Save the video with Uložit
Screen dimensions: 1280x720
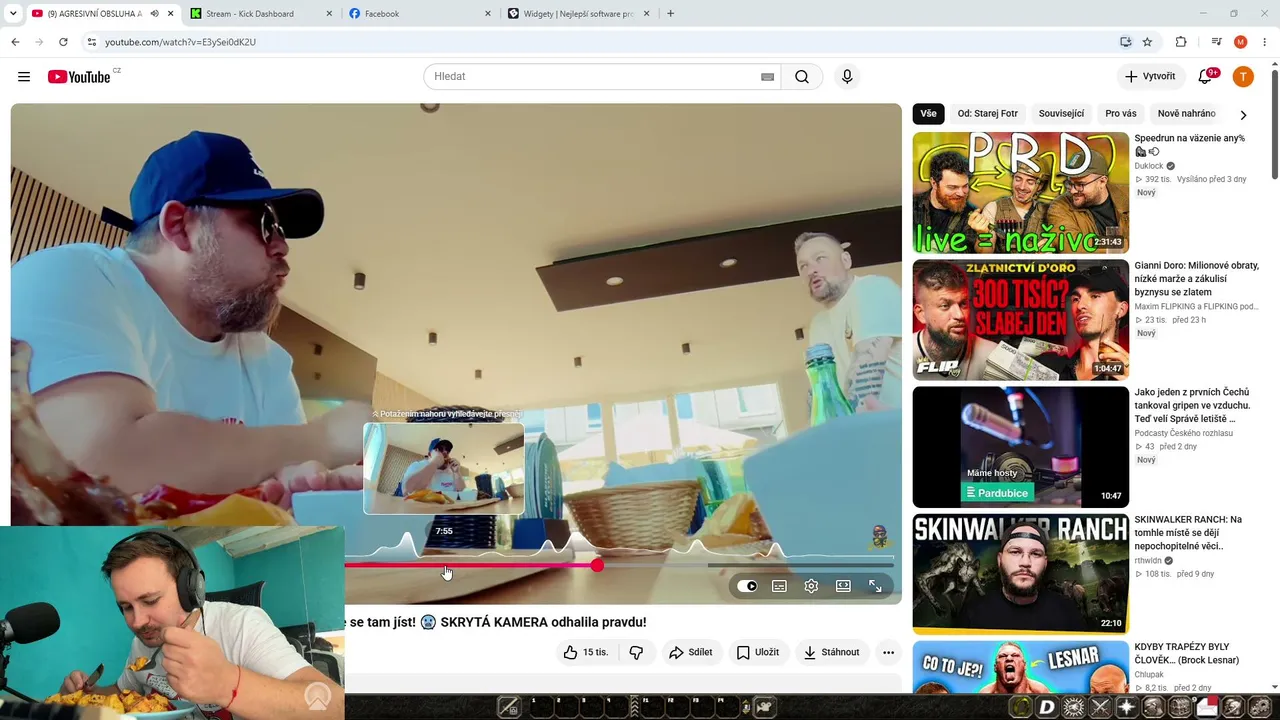click(x=758, y=652)
